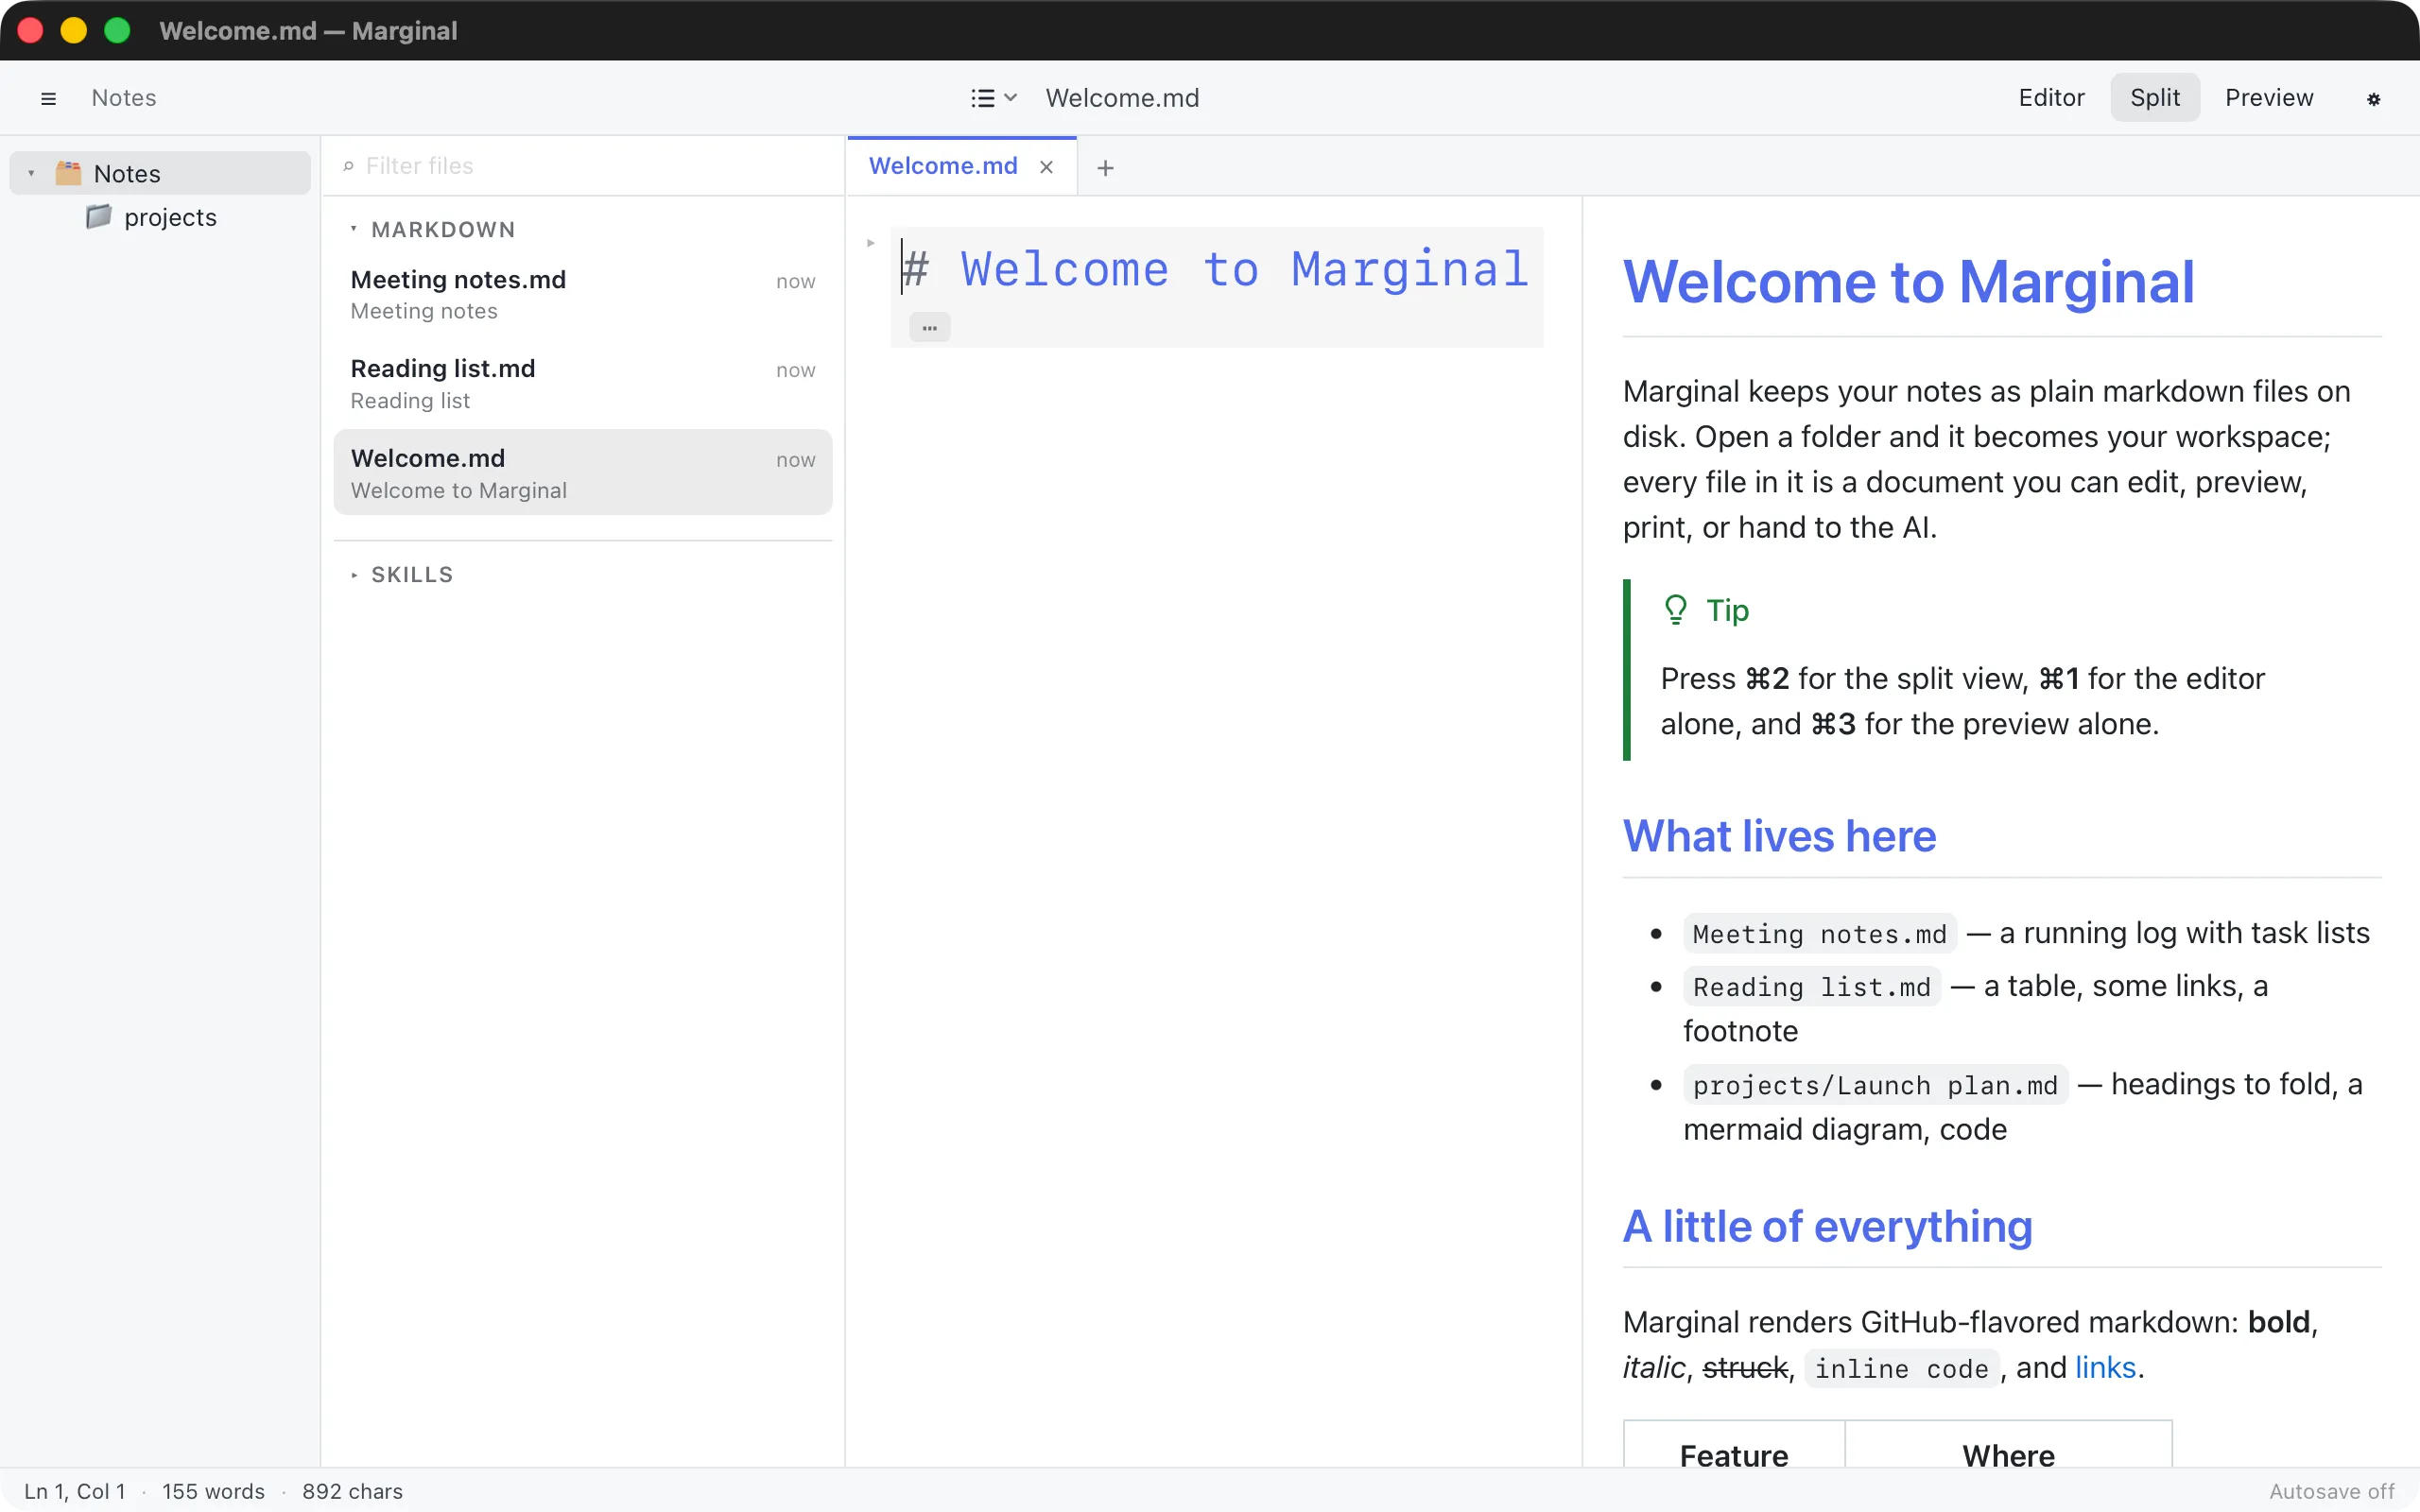Viewport: 2420px width, 1512px height.
Task: Toggle the sidebar with the hamburger icon
Action: (48, 98)
